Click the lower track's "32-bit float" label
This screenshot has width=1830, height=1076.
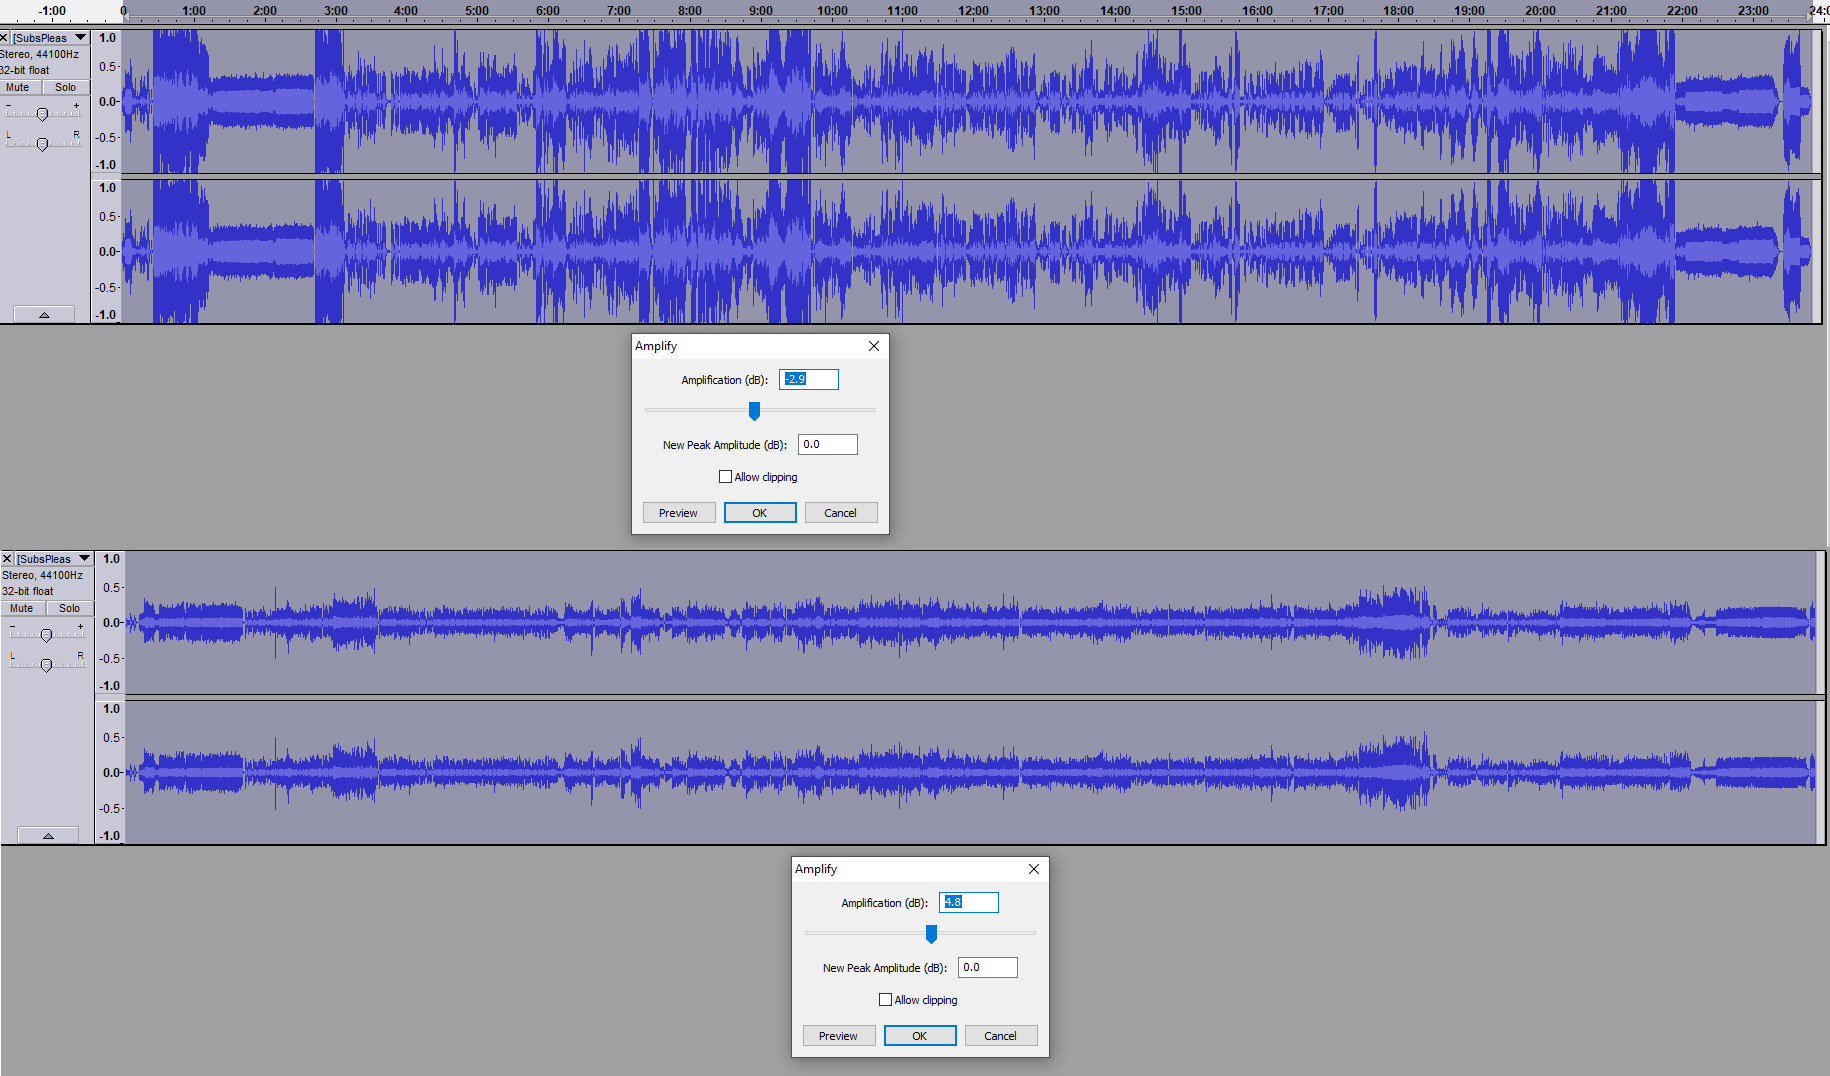coord(28,591)
